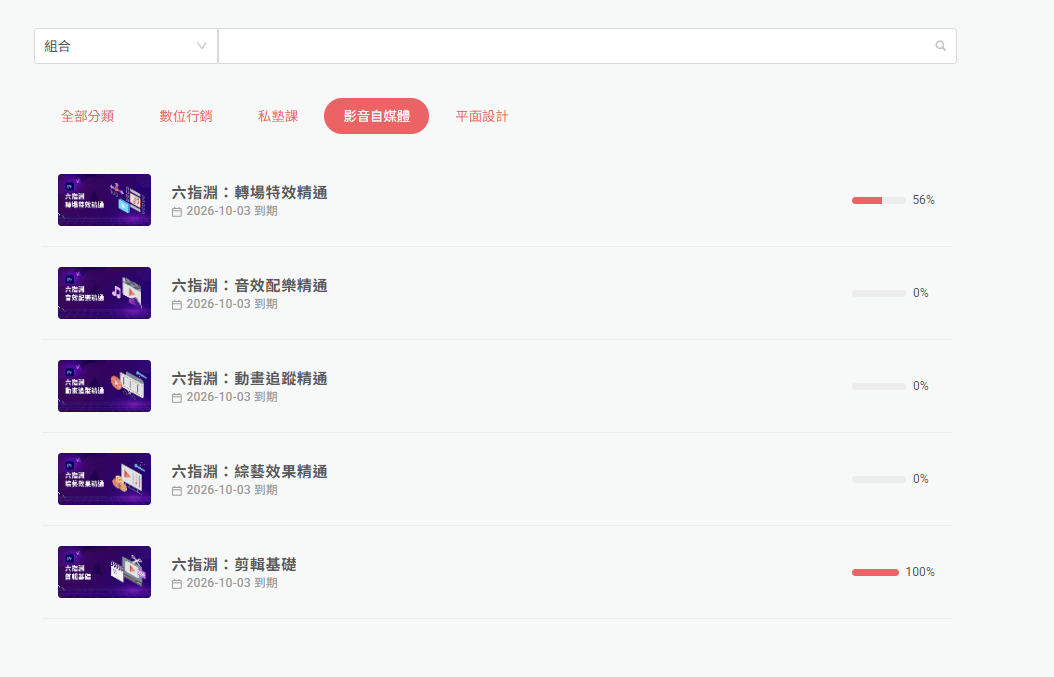1054x677 pixels.
Task: Click the 100% progress bar for 剪輯基礎
Action: (x=875, y=572)
